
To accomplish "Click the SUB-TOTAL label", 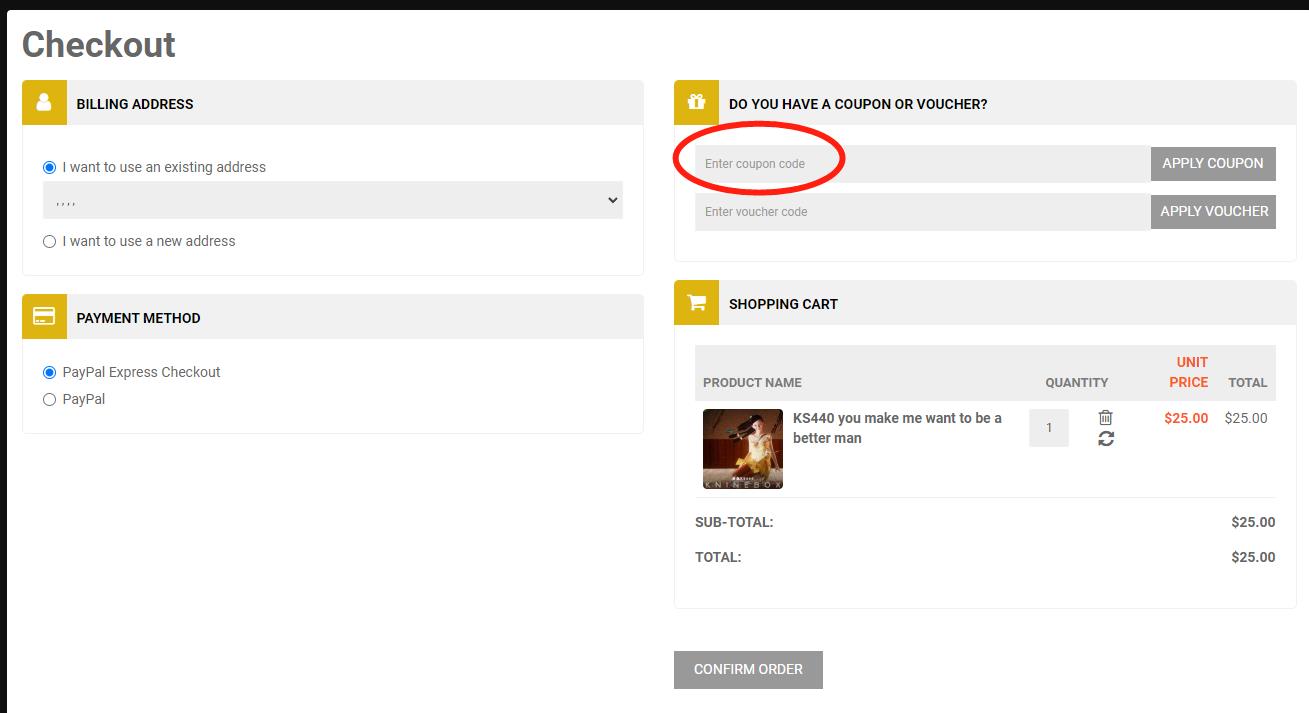I will (x=734, y=522).
